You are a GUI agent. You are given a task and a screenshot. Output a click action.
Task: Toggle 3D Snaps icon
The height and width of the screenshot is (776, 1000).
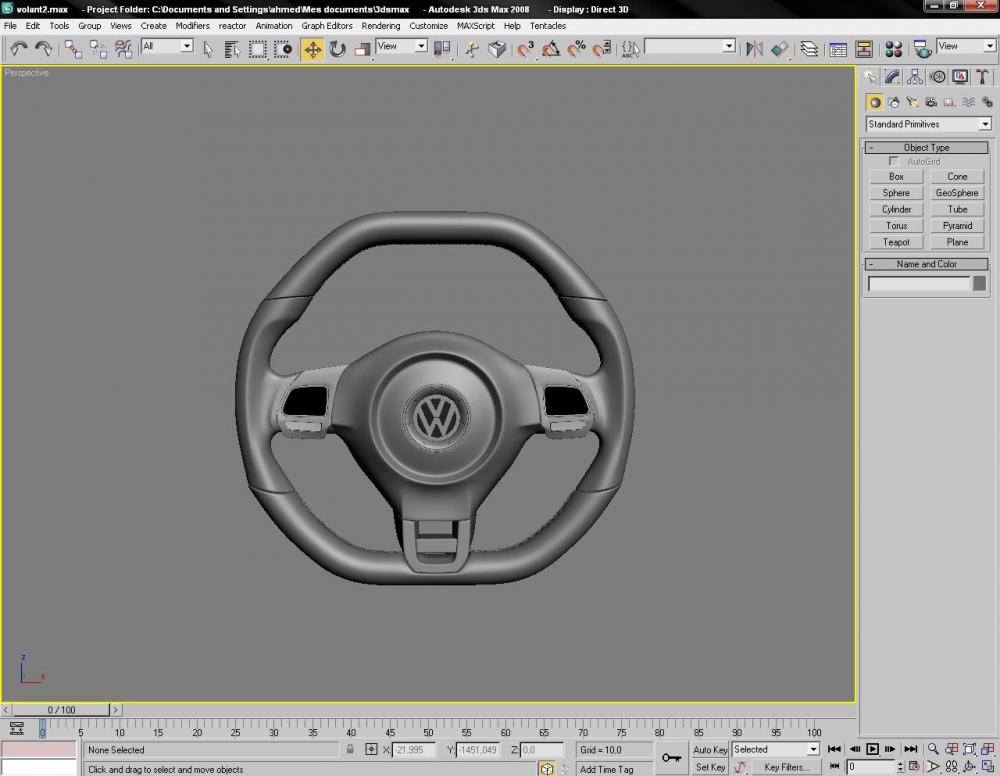pos(526,49)
